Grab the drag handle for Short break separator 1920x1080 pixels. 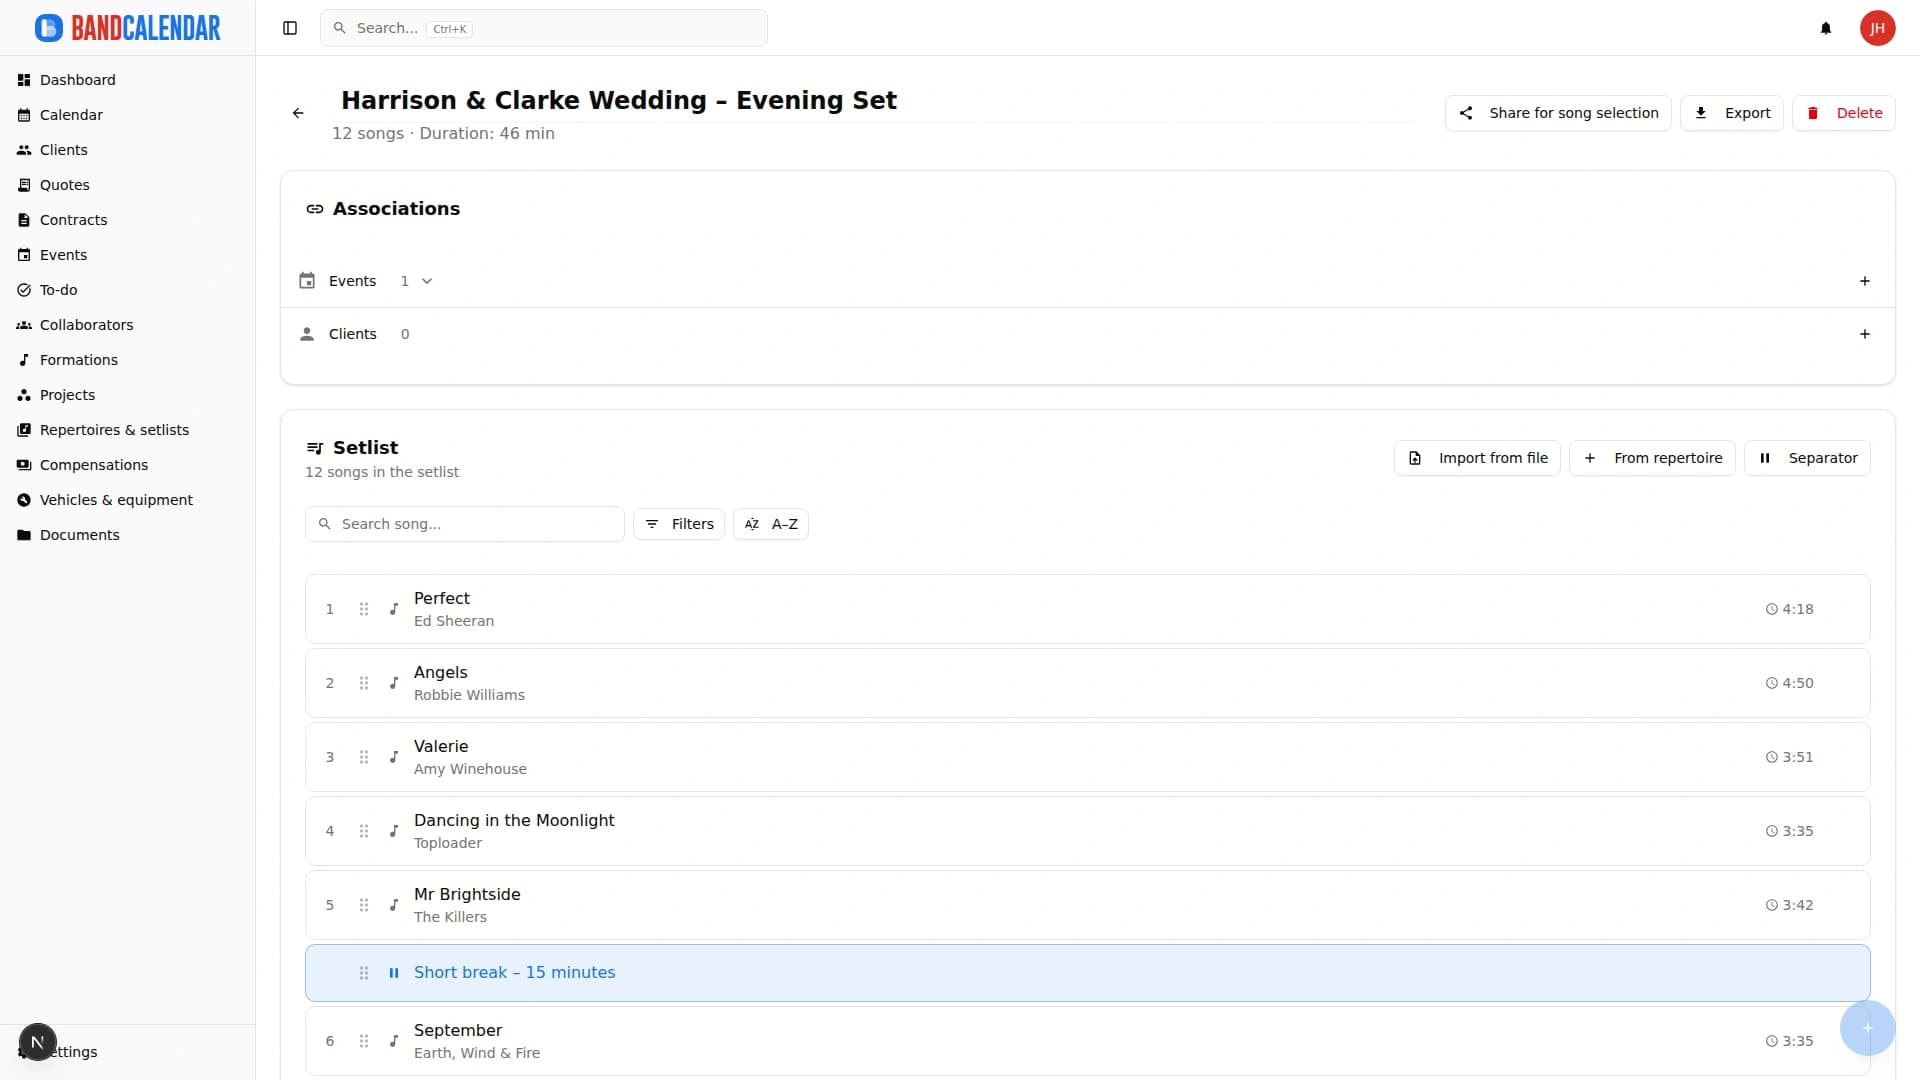click(364, 973)
